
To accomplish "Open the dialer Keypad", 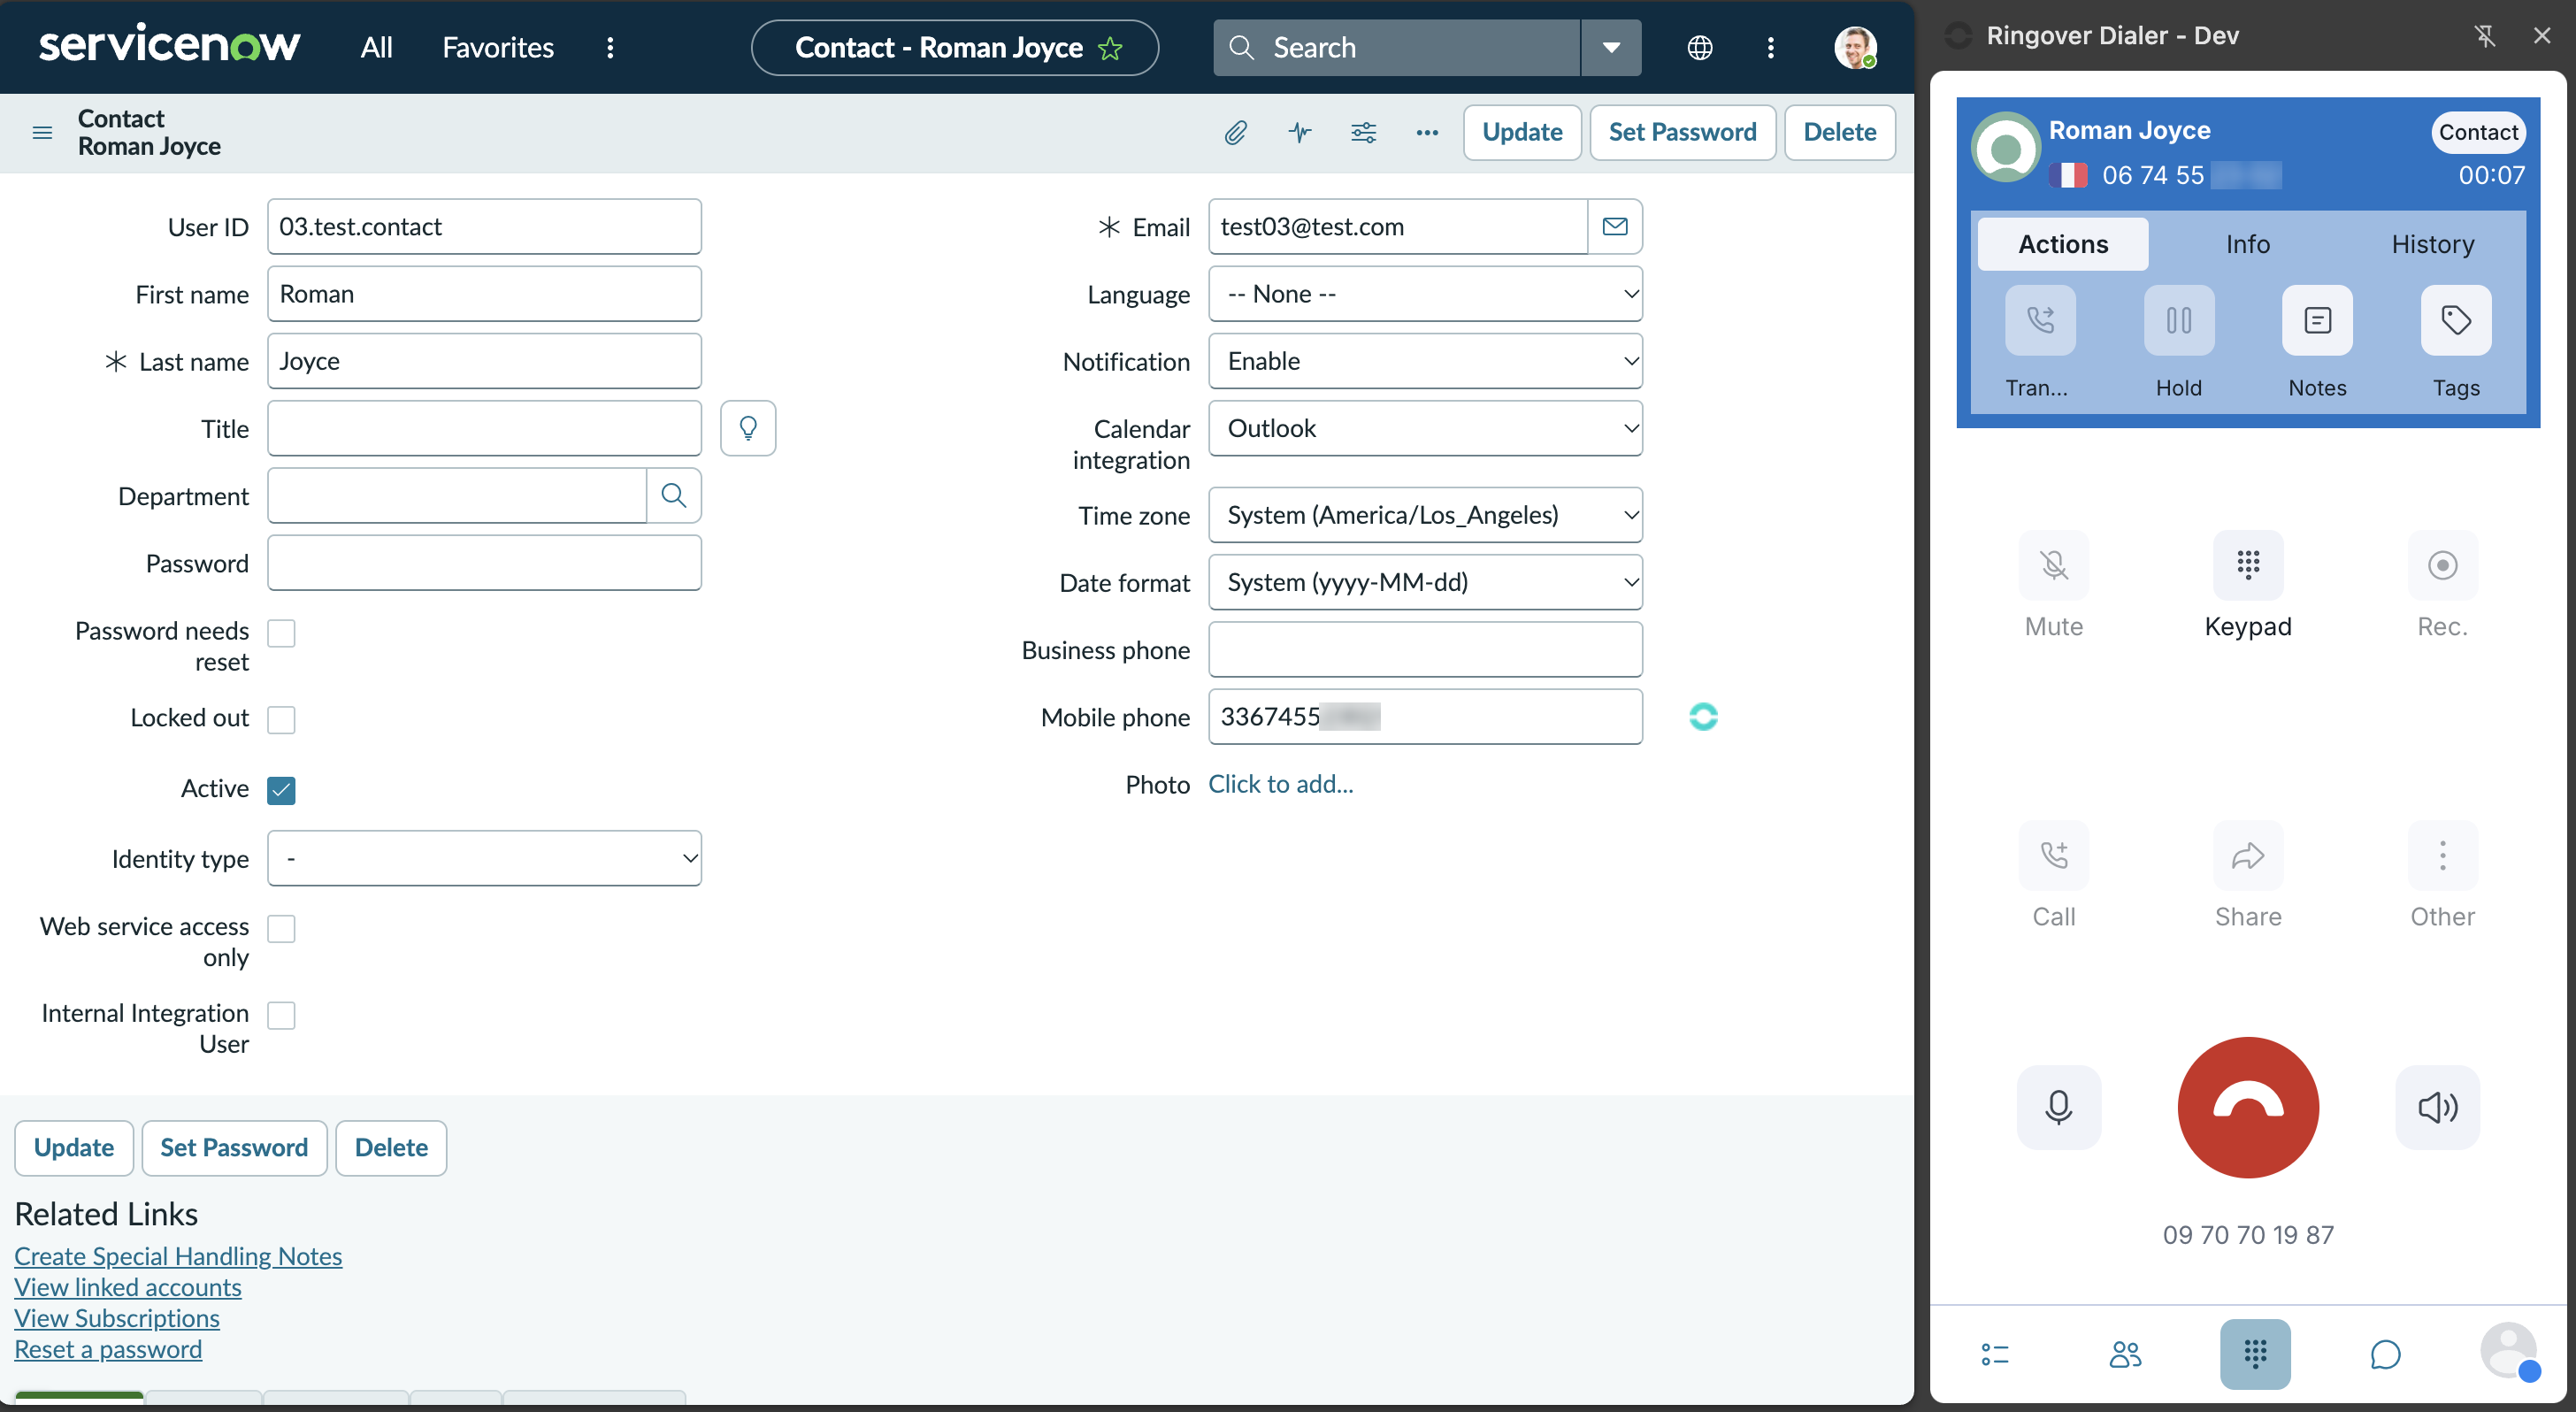I will pos(2248,565).
